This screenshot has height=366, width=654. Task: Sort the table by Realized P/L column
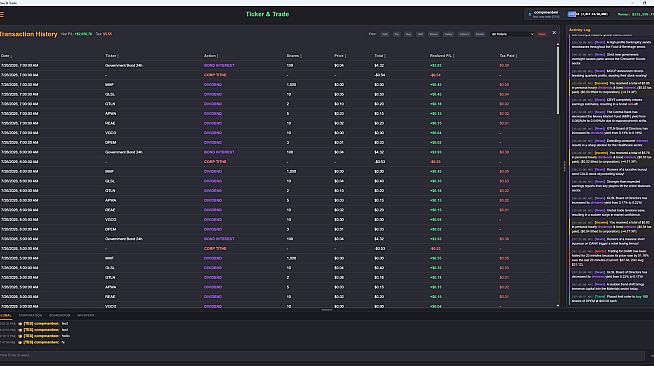click(442, 55)
